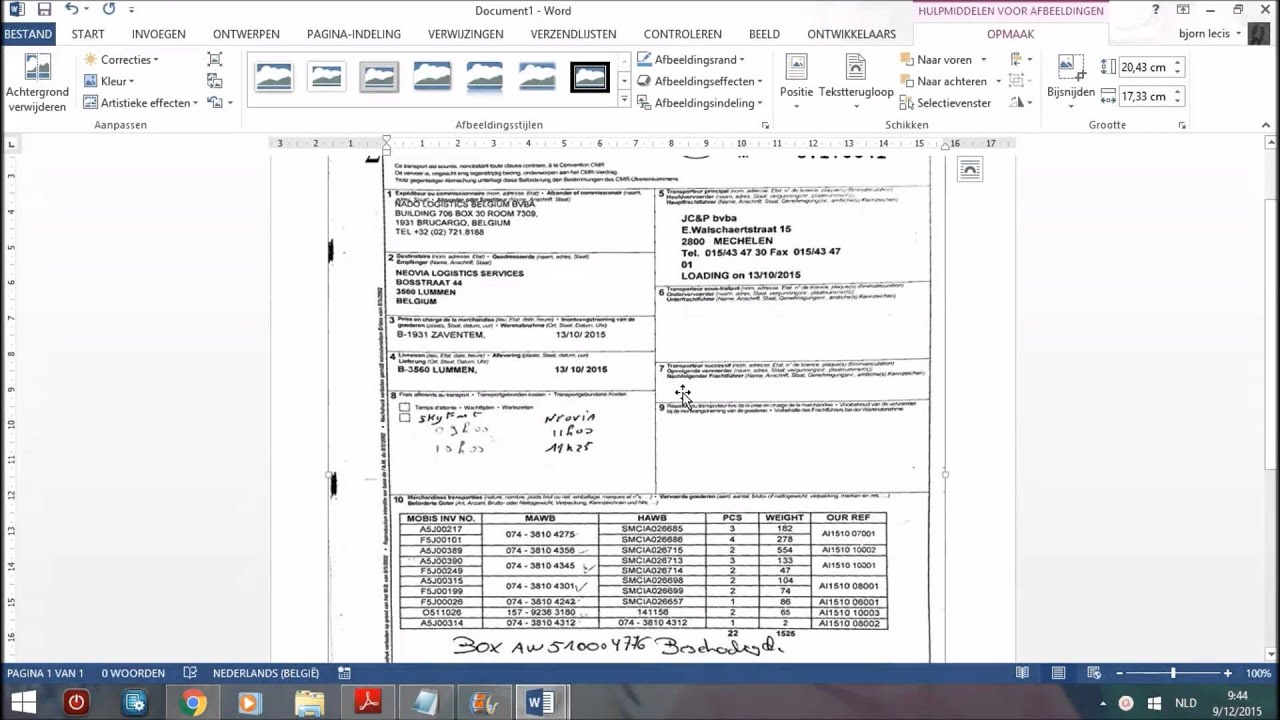The height and width of the screenshot is (720, 1280).
Task: Open the quick access toolbar customize dropdown
Action: pyautogui.click(x=132, y=10)
